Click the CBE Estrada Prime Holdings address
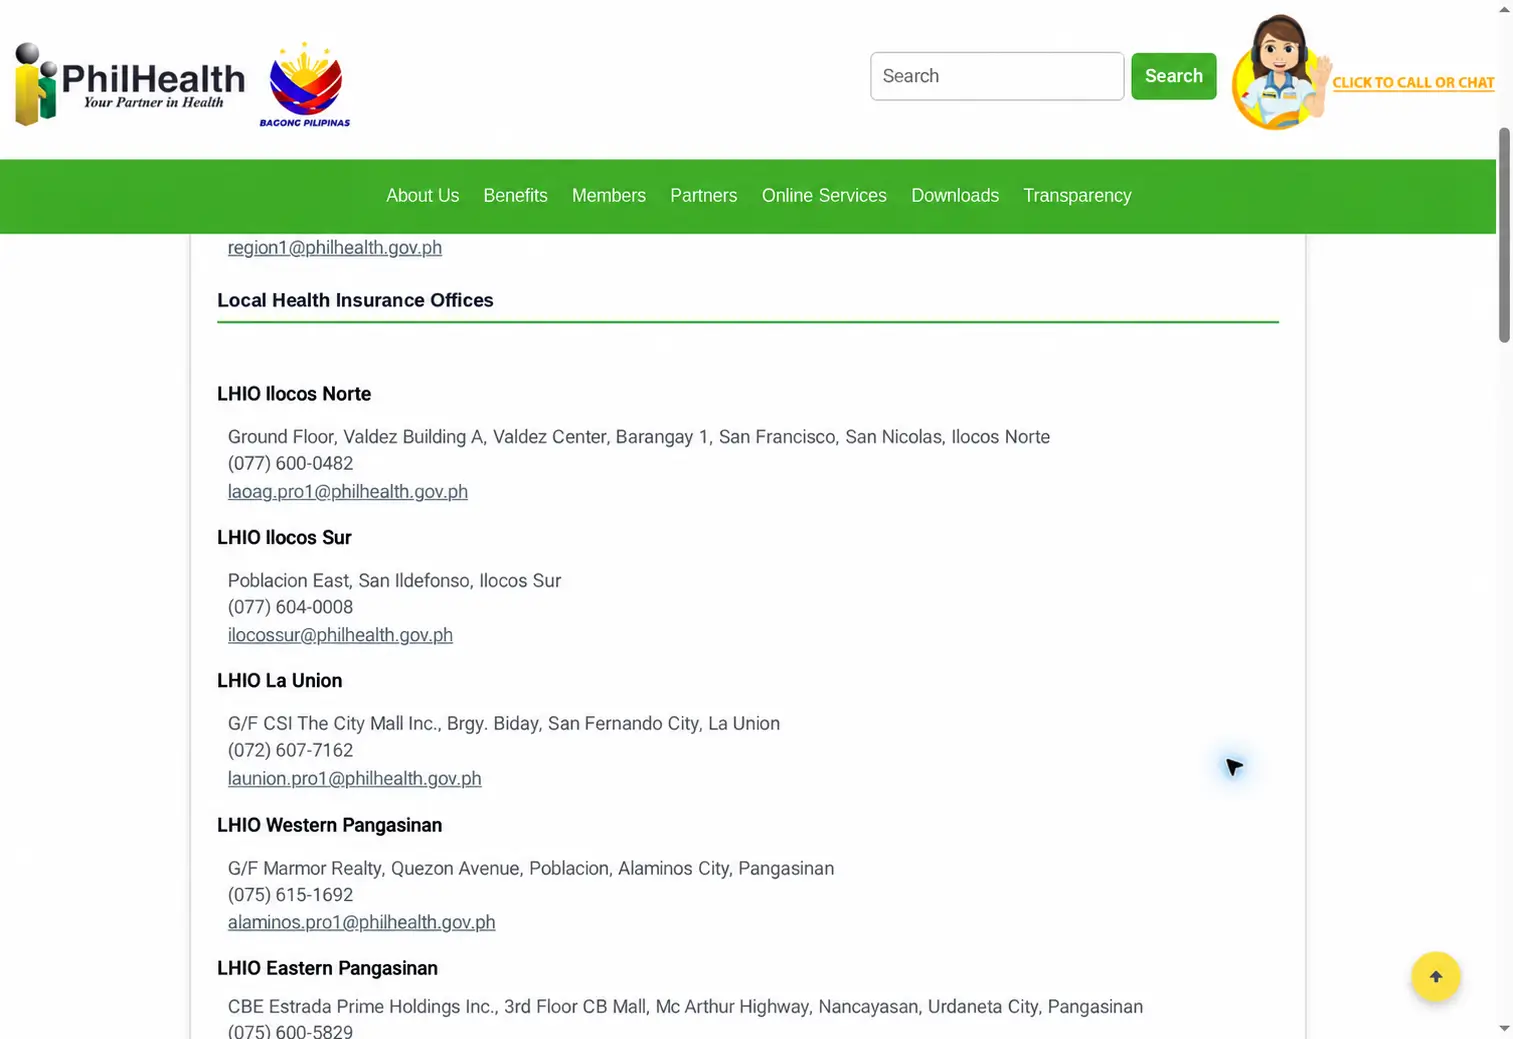The height and width of the screenshot is (1039, 1513). point(685,1007)
